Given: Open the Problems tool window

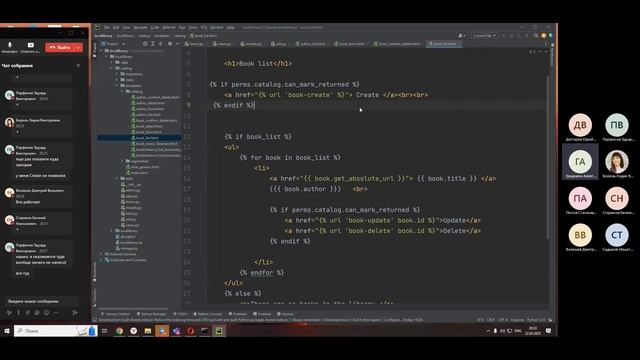Looking at the screenshot, I should (x=238, y=314).
